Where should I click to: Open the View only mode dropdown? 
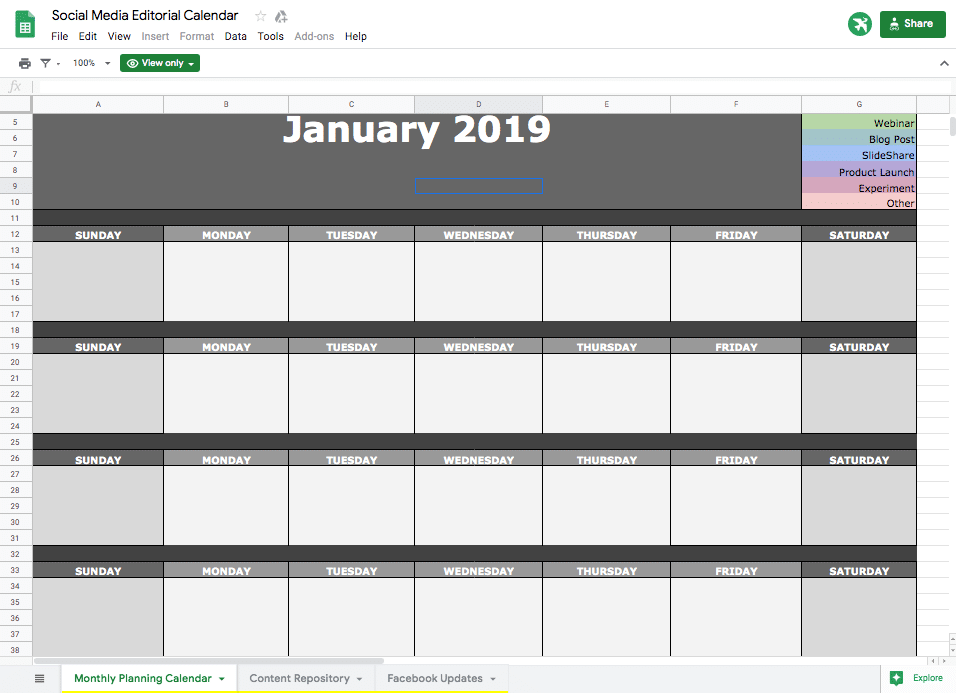point(160,63)
